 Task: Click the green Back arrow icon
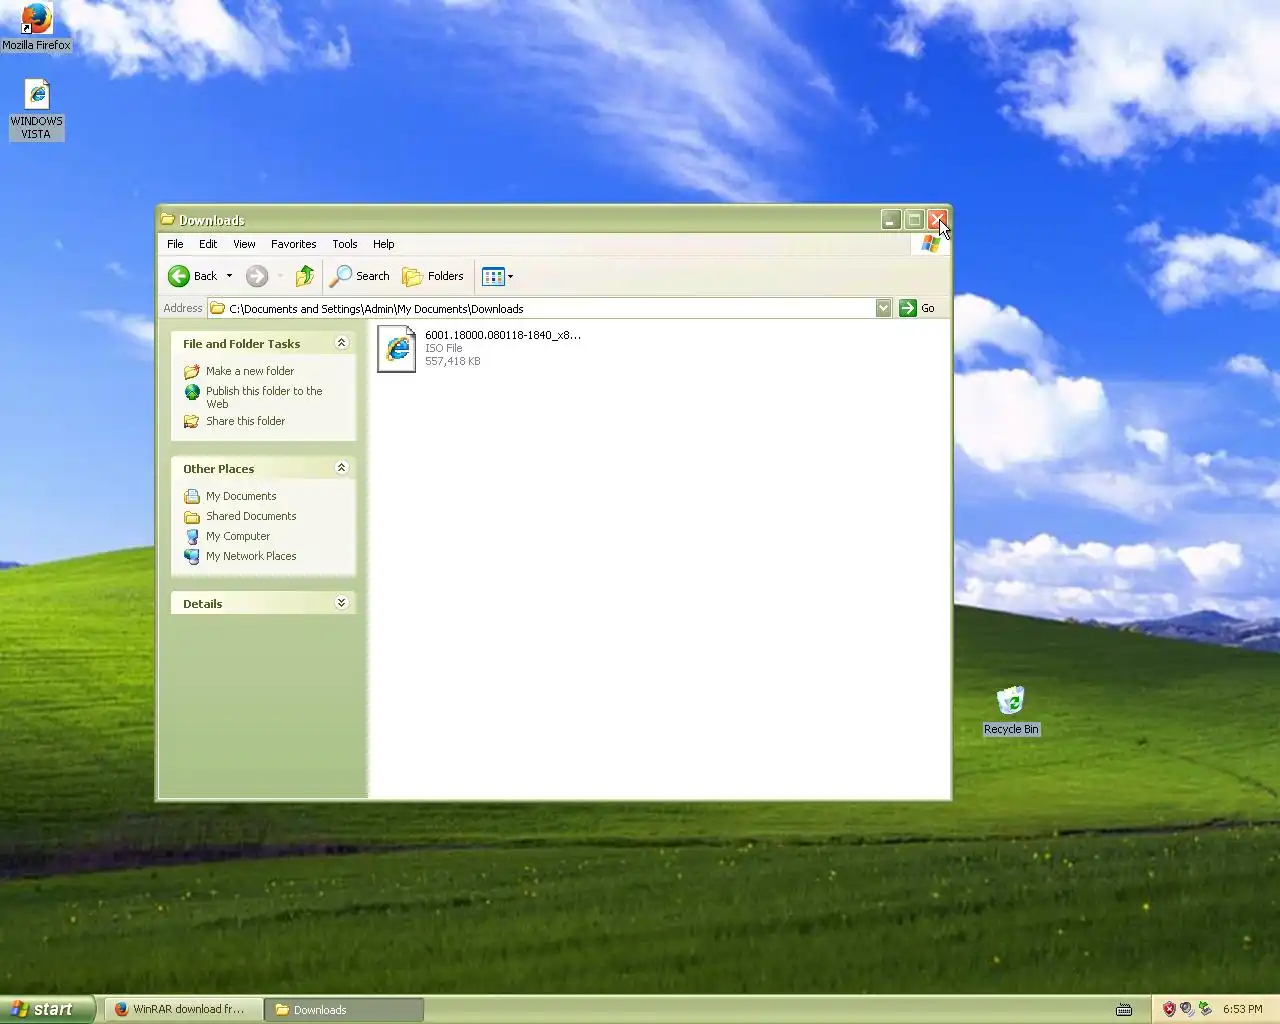tap(179, 276)
